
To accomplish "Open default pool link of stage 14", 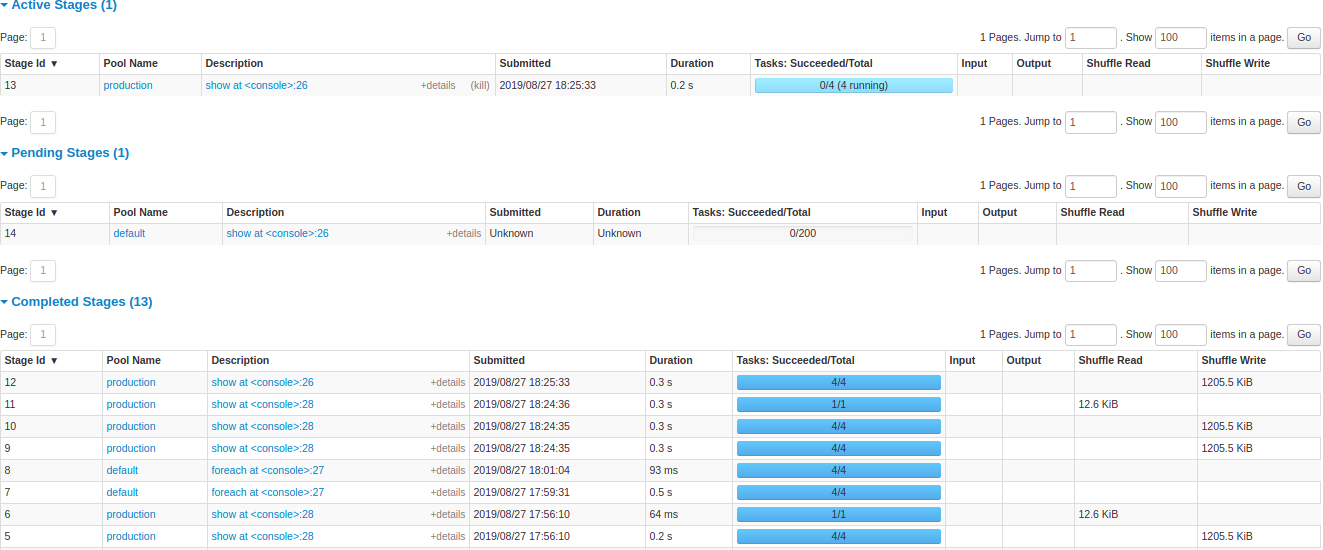I will (129, 234).
